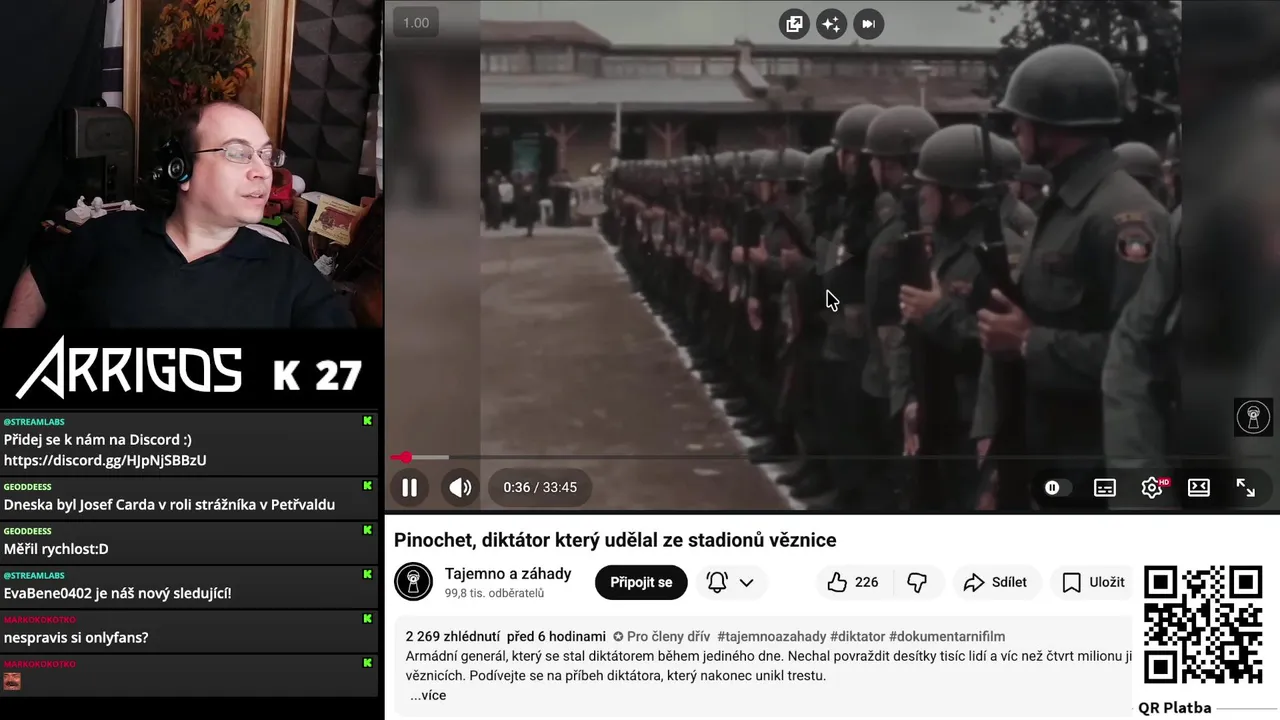Open player settings gear
The image size is (1280, 720).
pyautogui.click(x=1152, y=487)
